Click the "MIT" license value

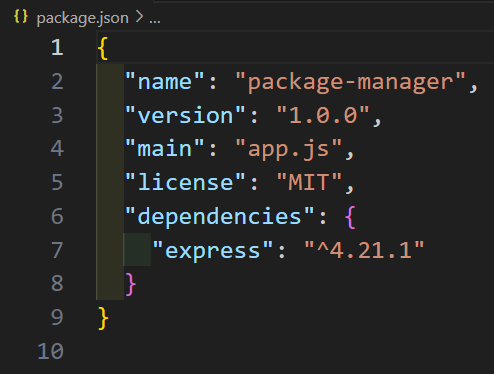tap(309, 182)
